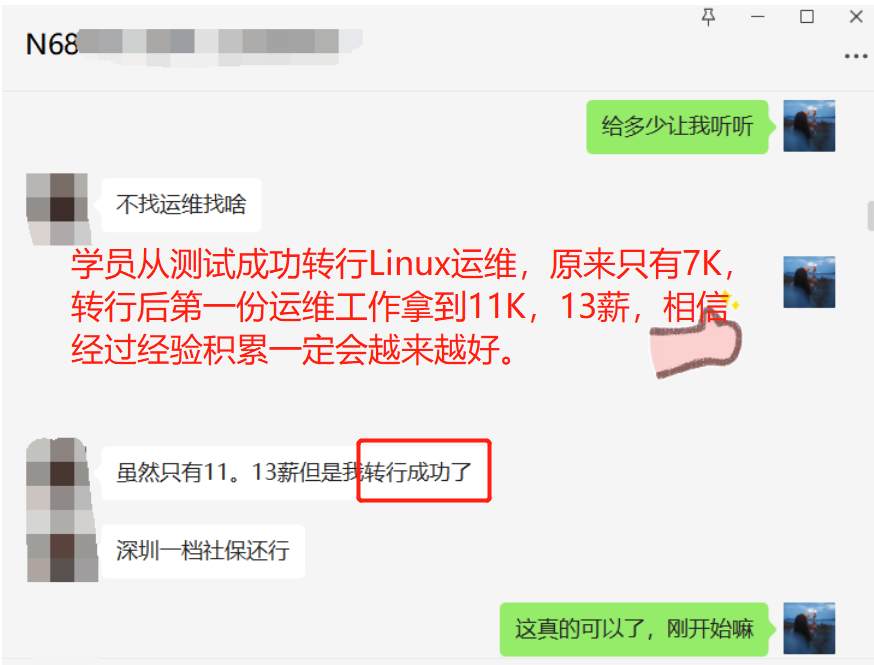
Task: Open the three-dot chat options menu
Action: click(856, 56)
